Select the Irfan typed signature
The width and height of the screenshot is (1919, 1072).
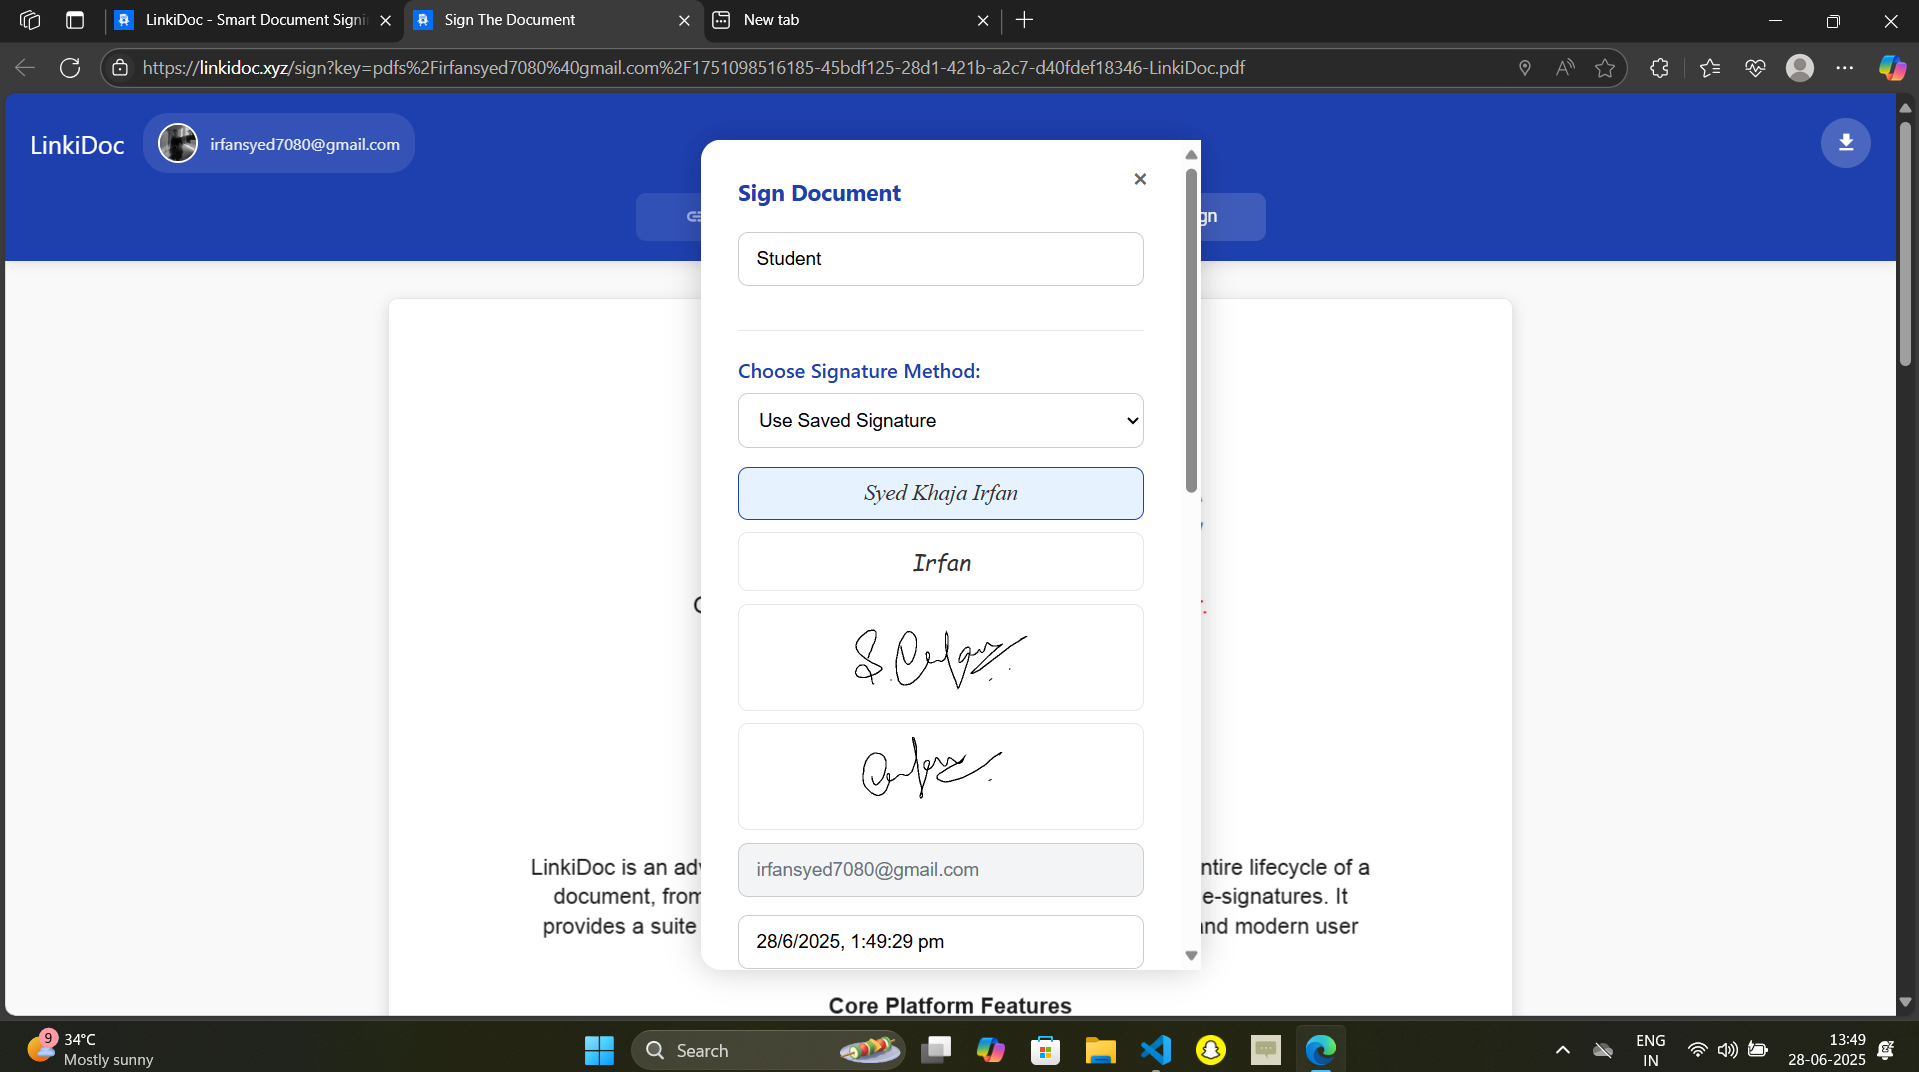tap(940, 562)
